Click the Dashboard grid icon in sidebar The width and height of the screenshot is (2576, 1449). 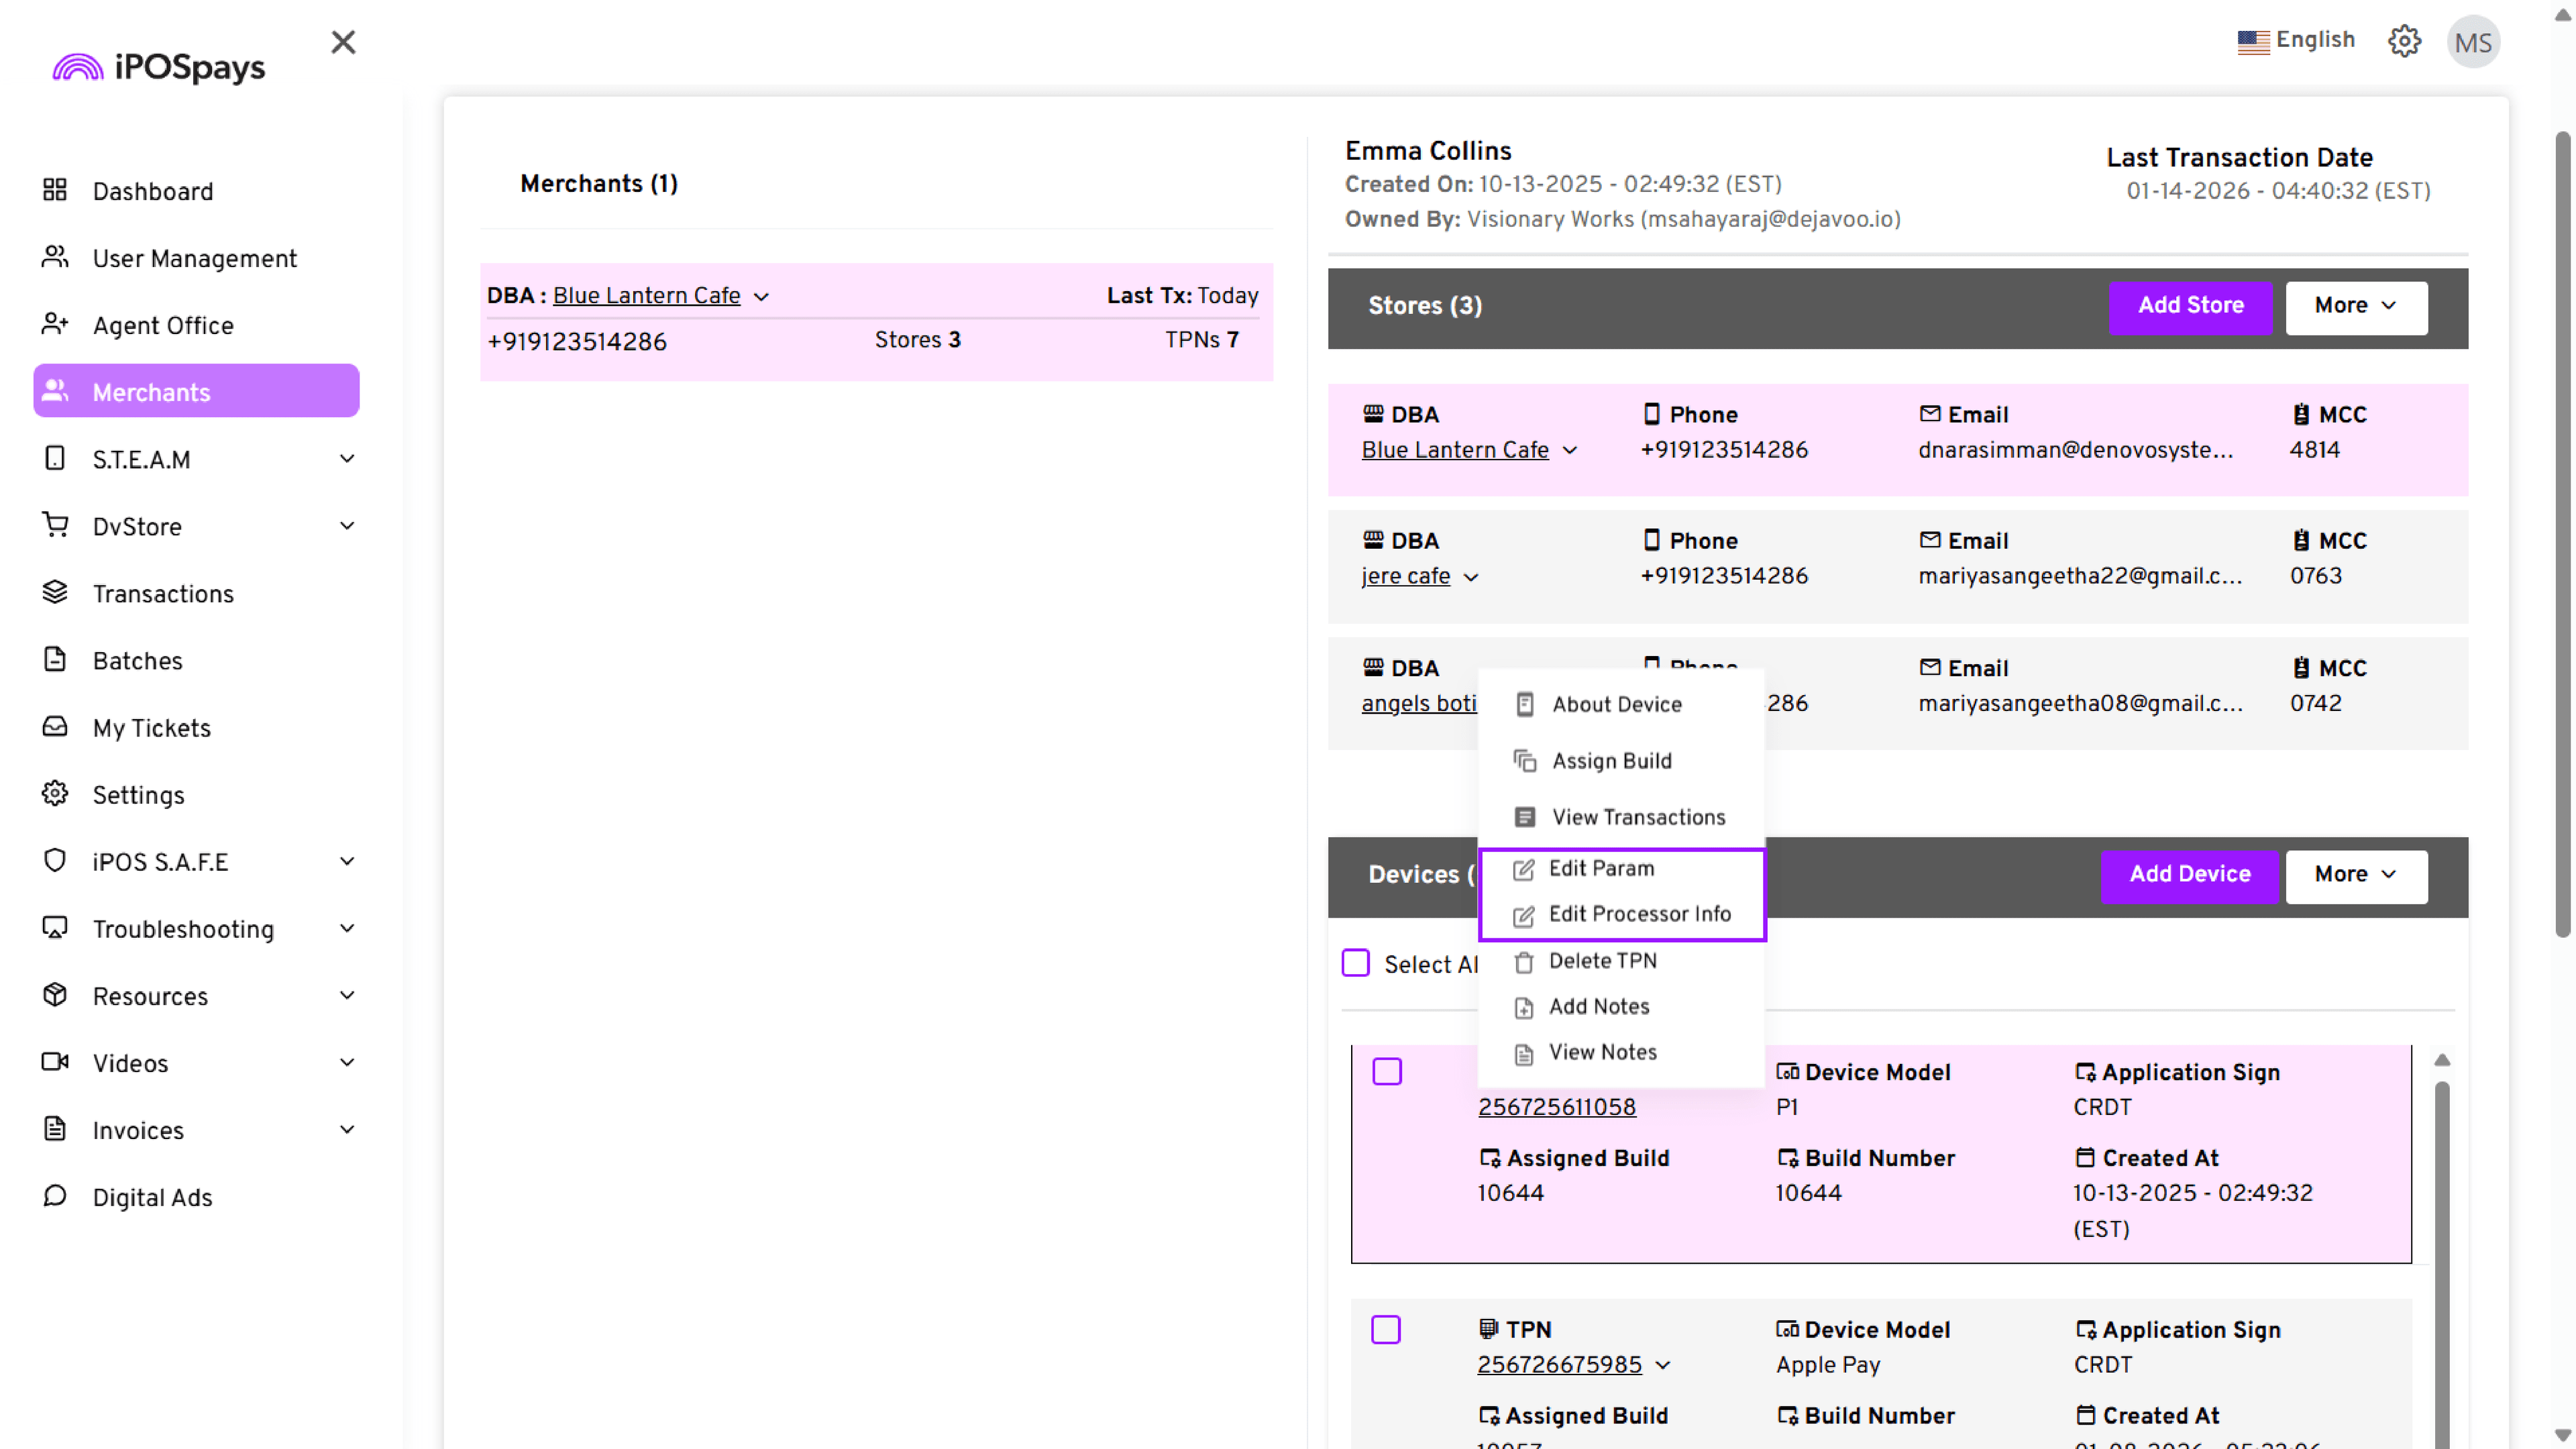(x=55, y=190)
